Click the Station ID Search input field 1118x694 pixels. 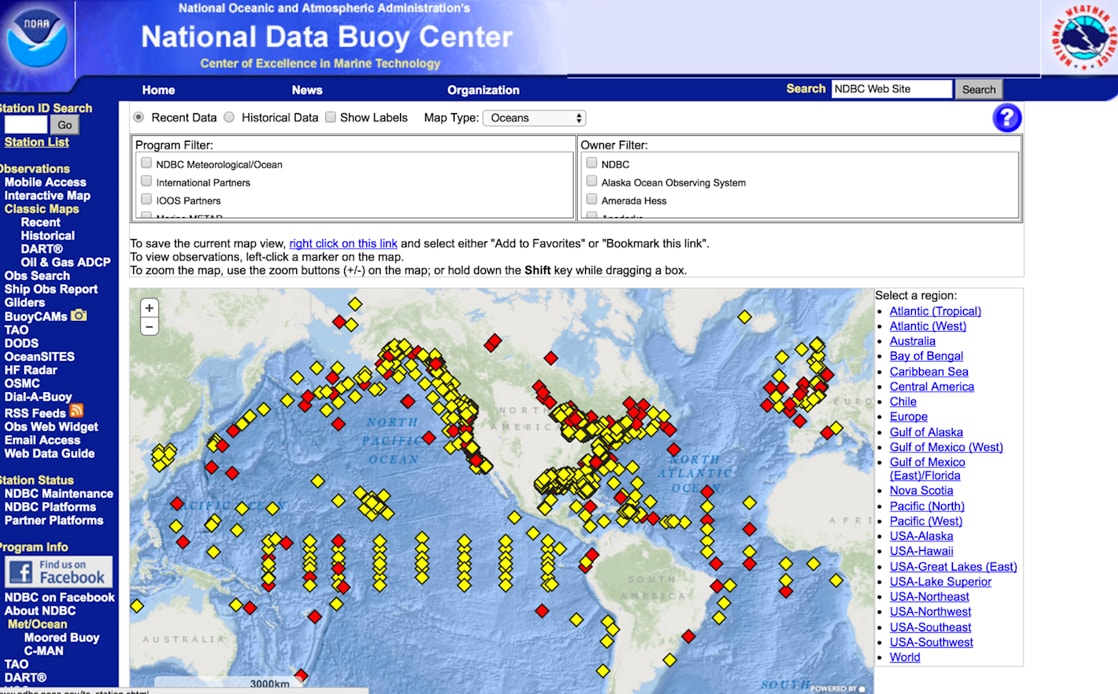[26, 125]
